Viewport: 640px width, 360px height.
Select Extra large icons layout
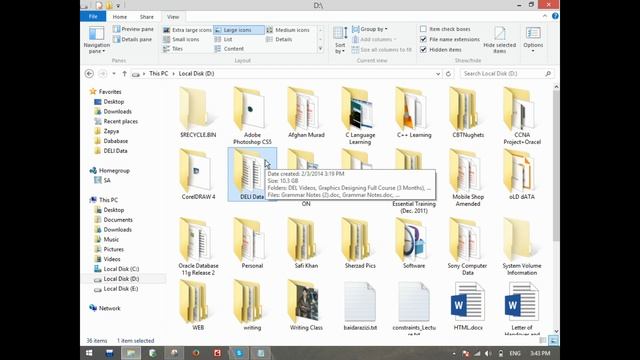[187, 30]
